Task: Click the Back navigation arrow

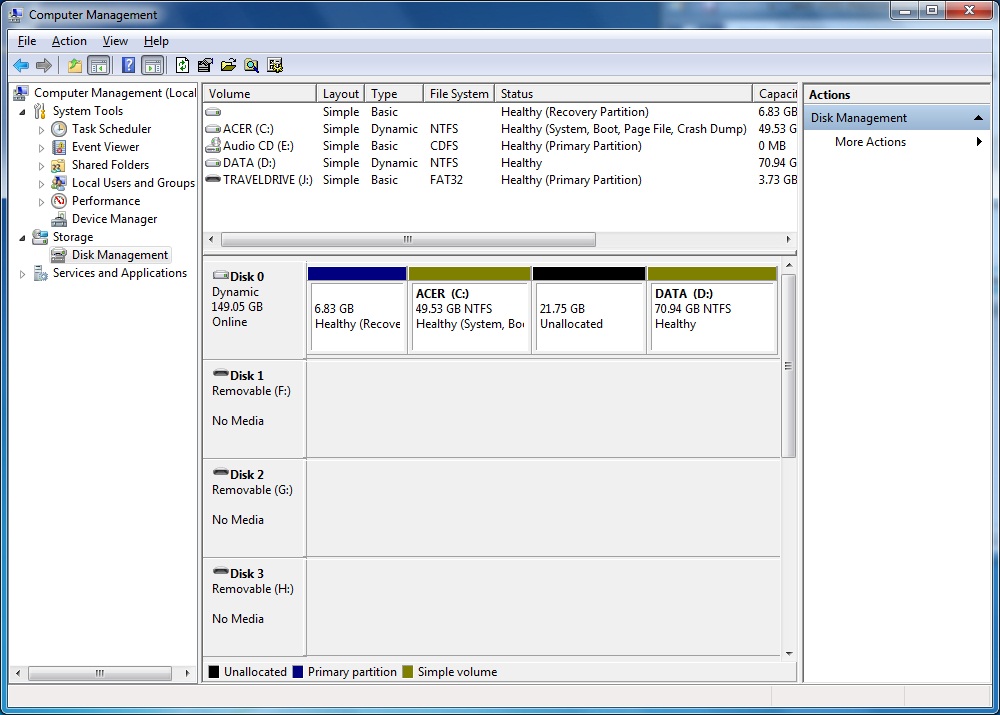Action: 20,64
